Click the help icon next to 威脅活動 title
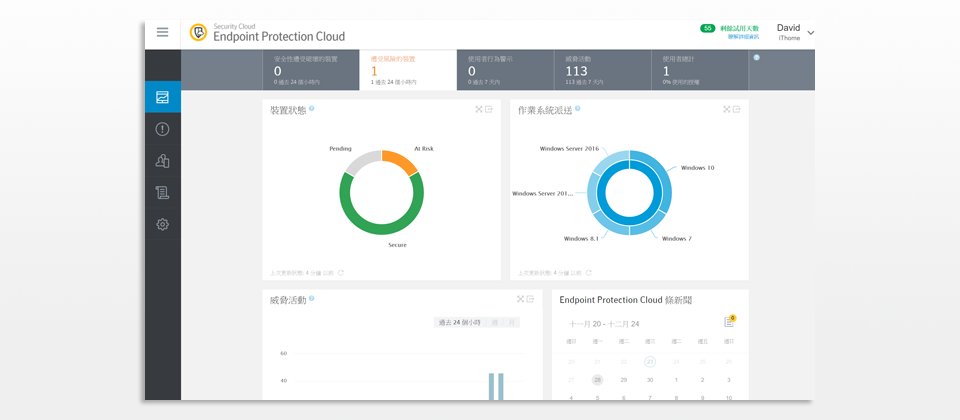Screen dimensions: 960x420 (312, 298)
